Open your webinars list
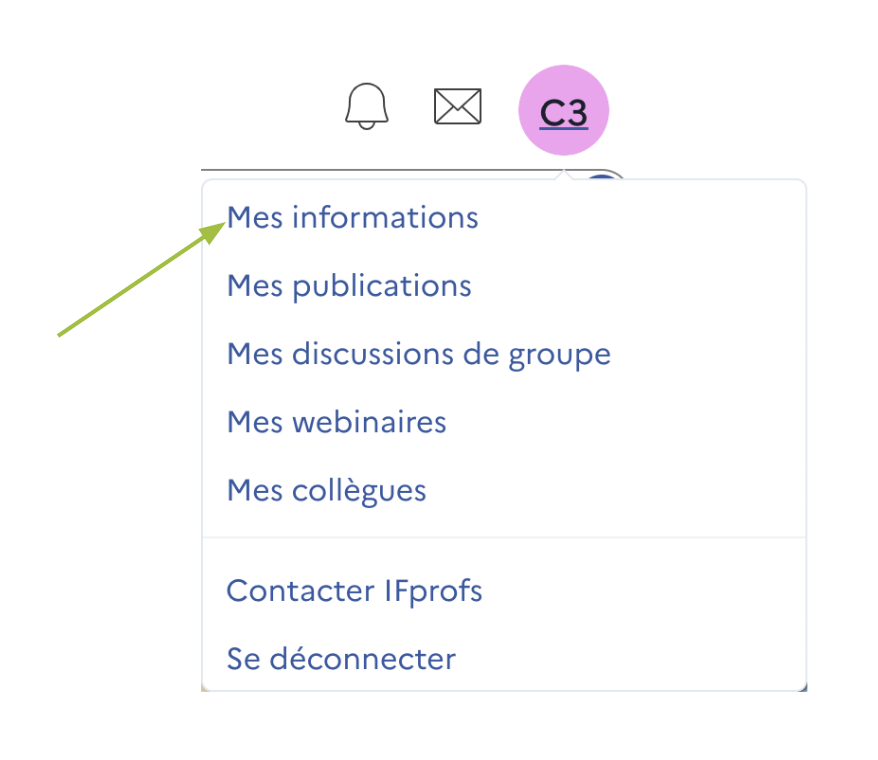878x760 pixels. [x=336, y=422]
